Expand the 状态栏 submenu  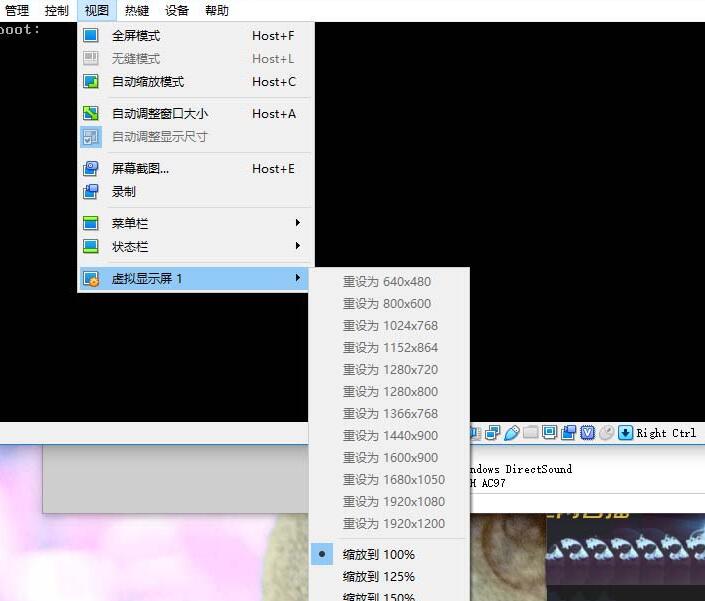195,246
